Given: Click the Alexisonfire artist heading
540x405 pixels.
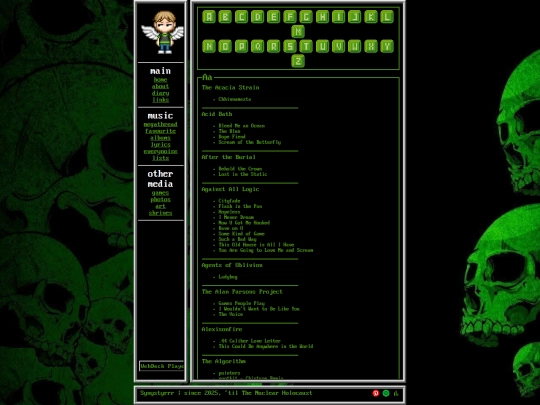Looking at the screenshot, I should (x=222, y=329).
